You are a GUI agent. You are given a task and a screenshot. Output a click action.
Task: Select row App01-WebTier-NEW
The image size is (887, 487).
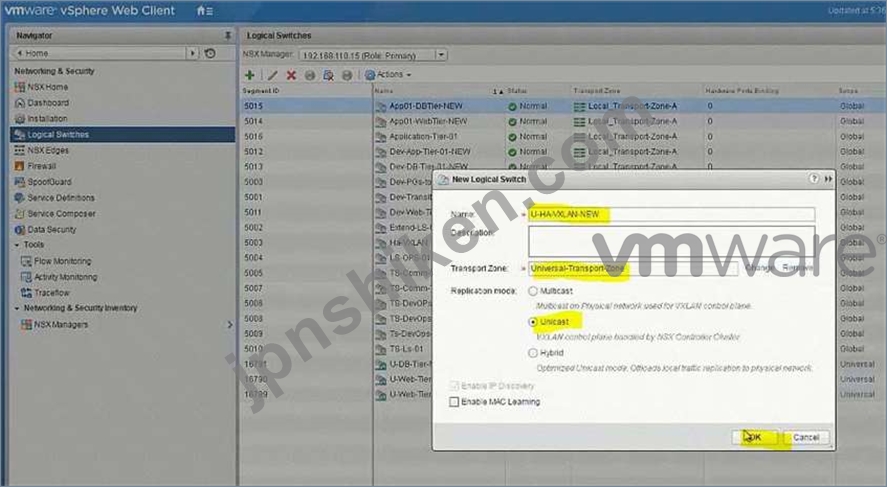point(563,122)
